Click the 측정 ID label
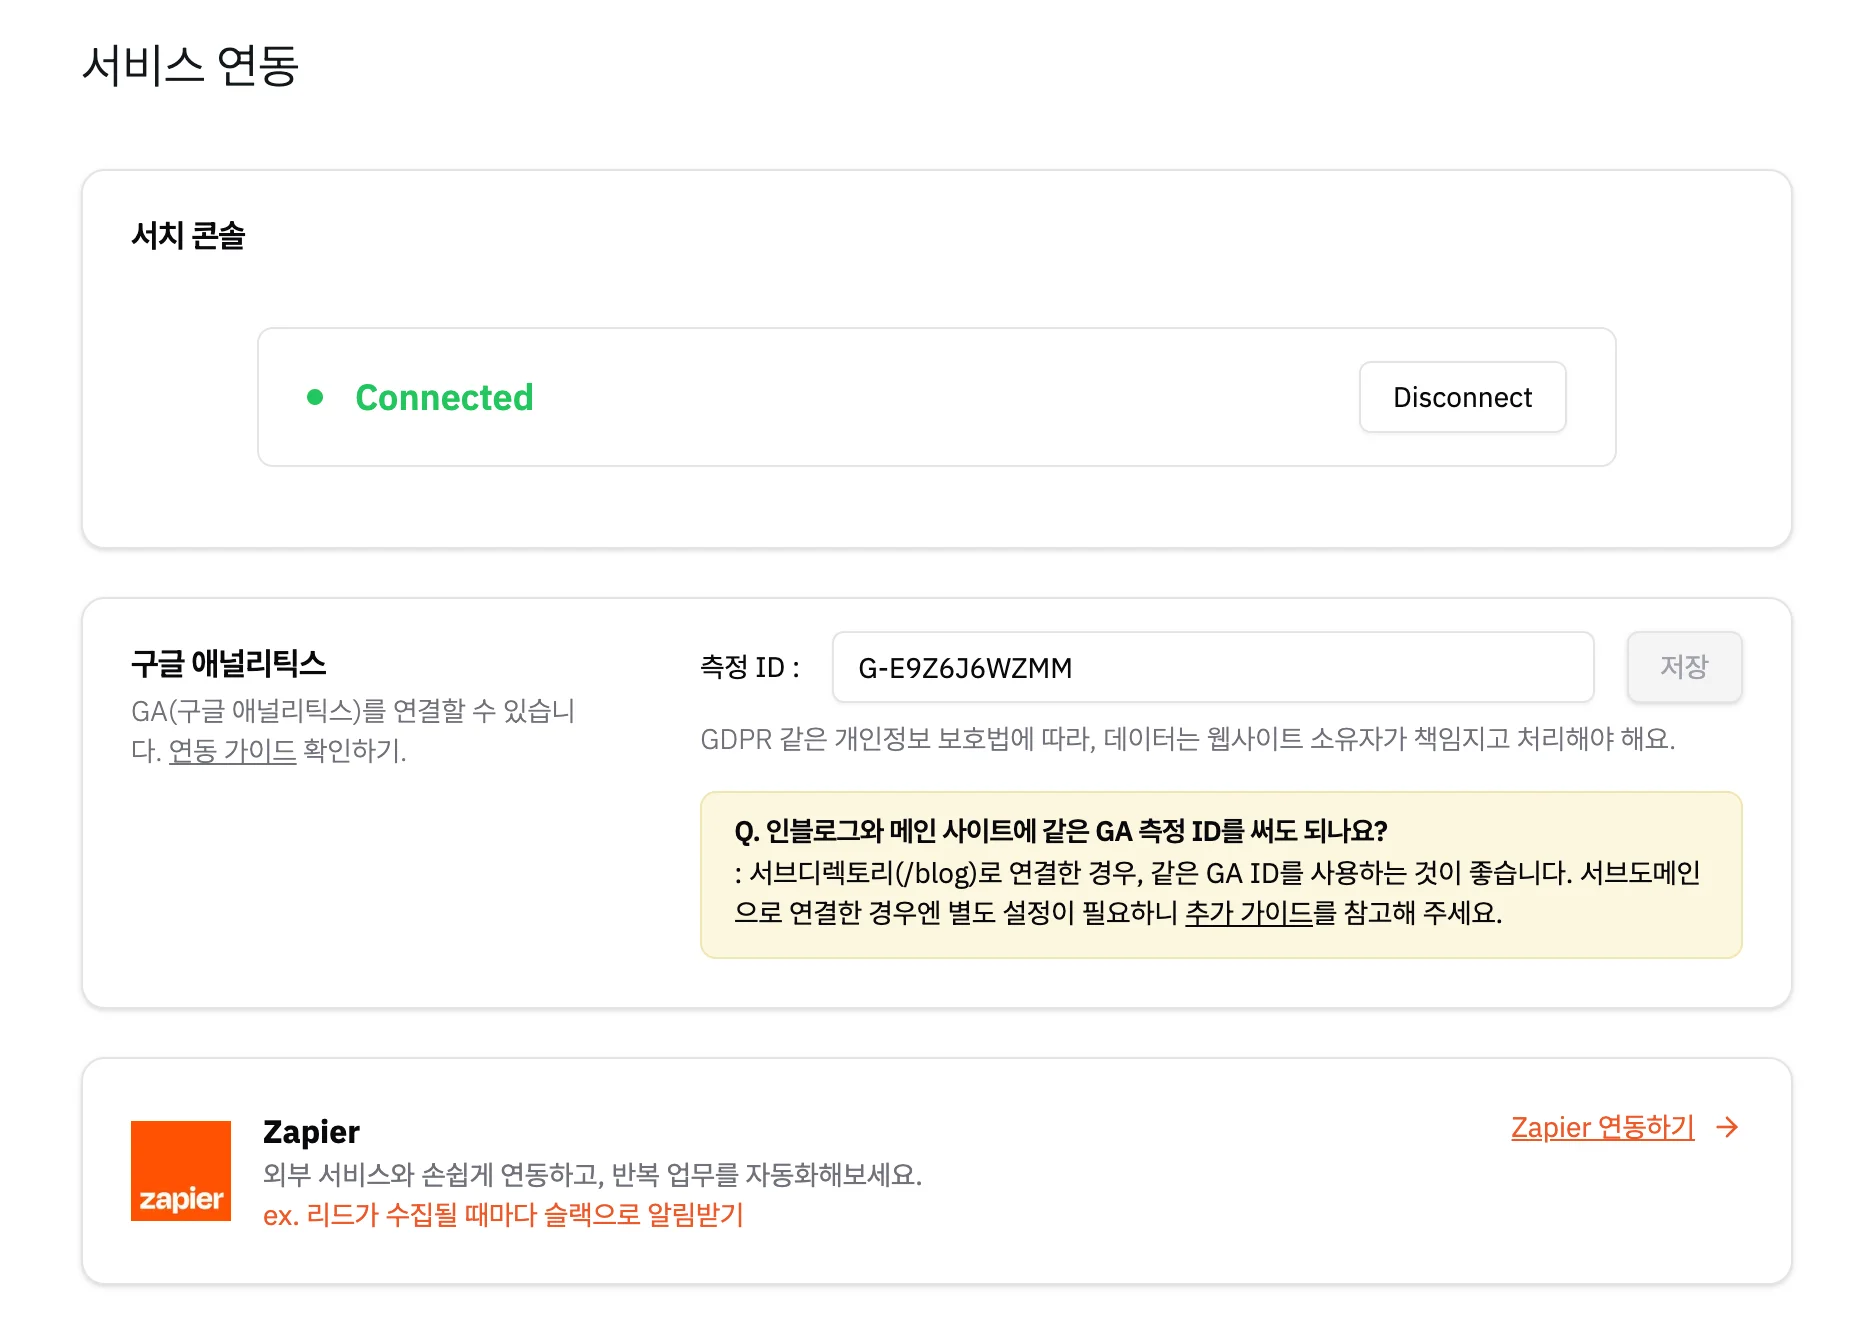 tap(749, 667)
